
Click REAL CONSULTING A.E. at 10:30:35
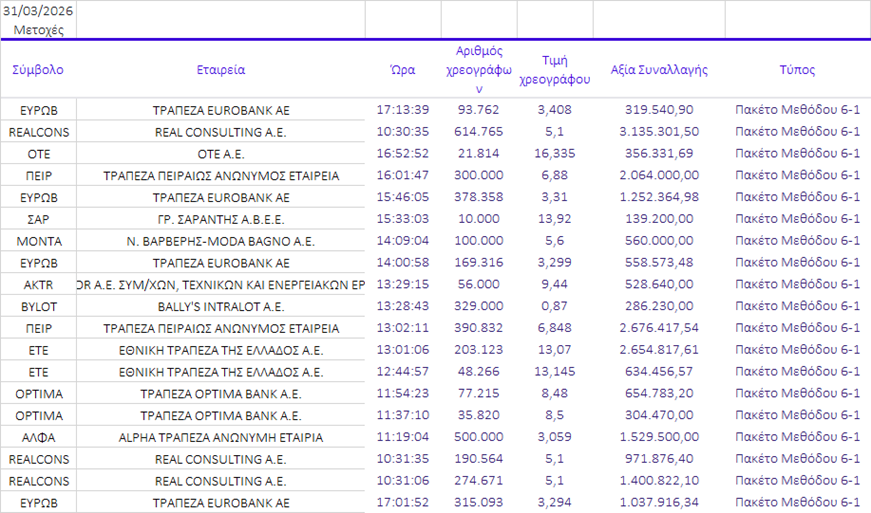click(x=221, y=132)
